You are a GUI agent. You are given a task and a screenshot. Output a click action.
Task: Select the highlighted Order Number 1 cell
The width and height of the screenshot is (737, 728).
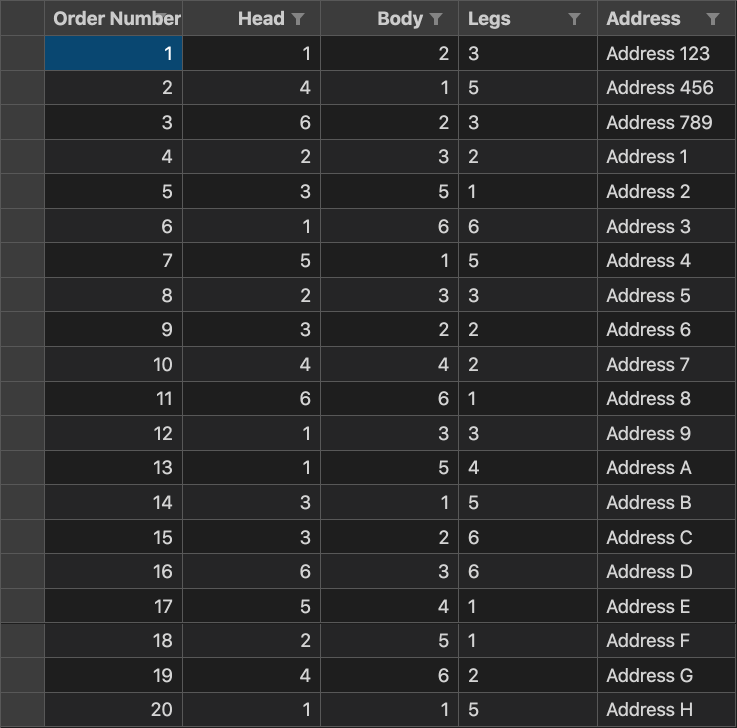click(114, 53)
